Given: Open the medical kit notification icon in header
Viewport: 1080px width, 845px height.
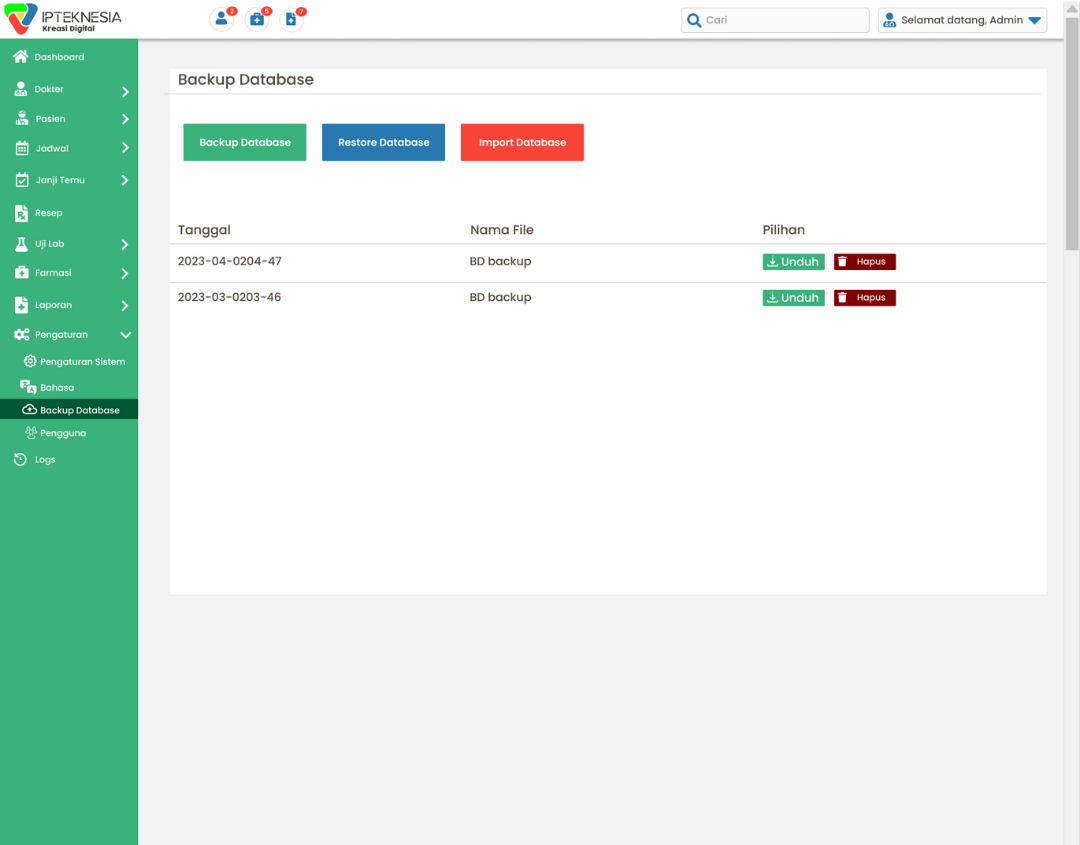Looking at the screenshot, I should tap(257, 19).
